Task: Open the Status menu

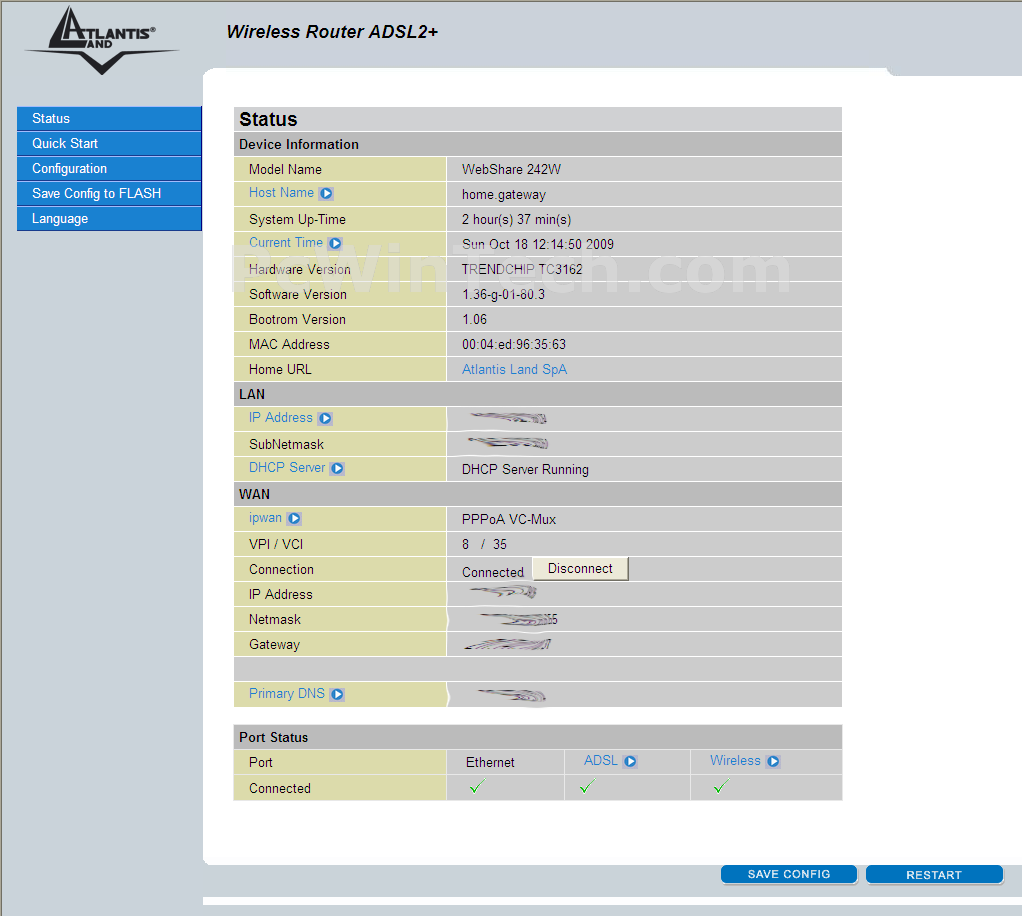Action: 109,119
